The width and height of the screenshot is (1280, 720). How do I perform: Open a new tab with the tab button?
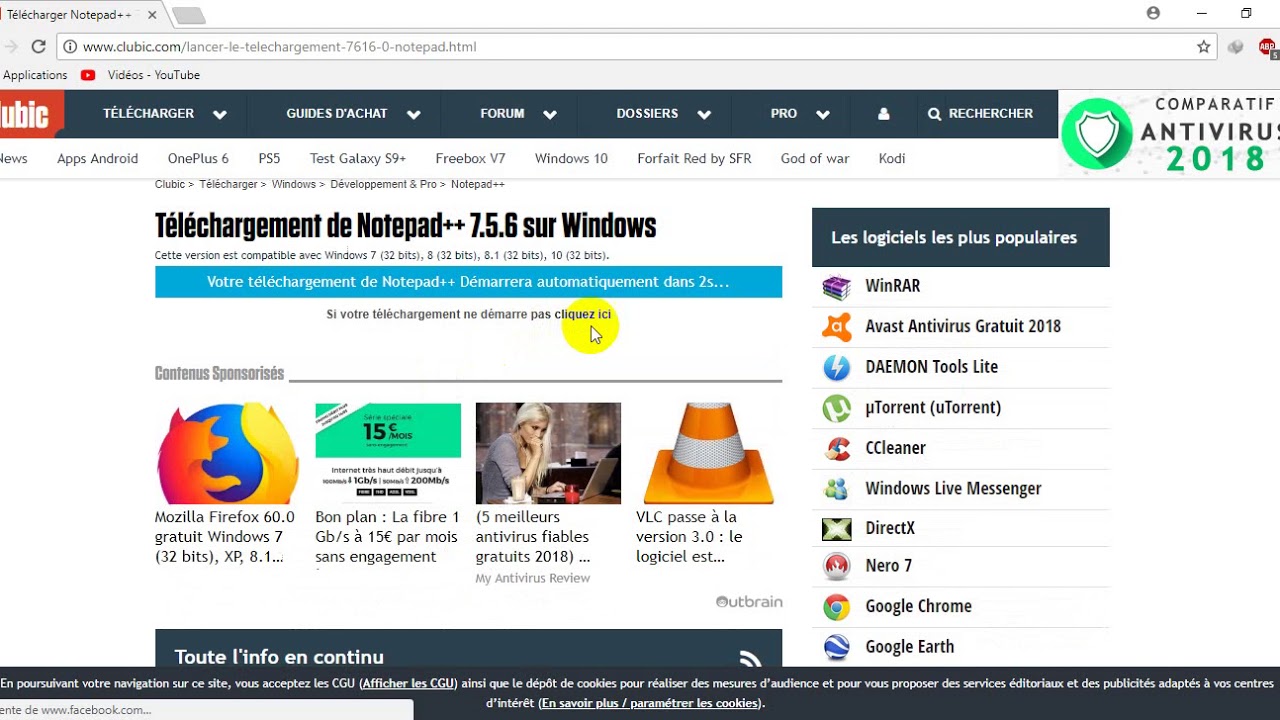188,15
